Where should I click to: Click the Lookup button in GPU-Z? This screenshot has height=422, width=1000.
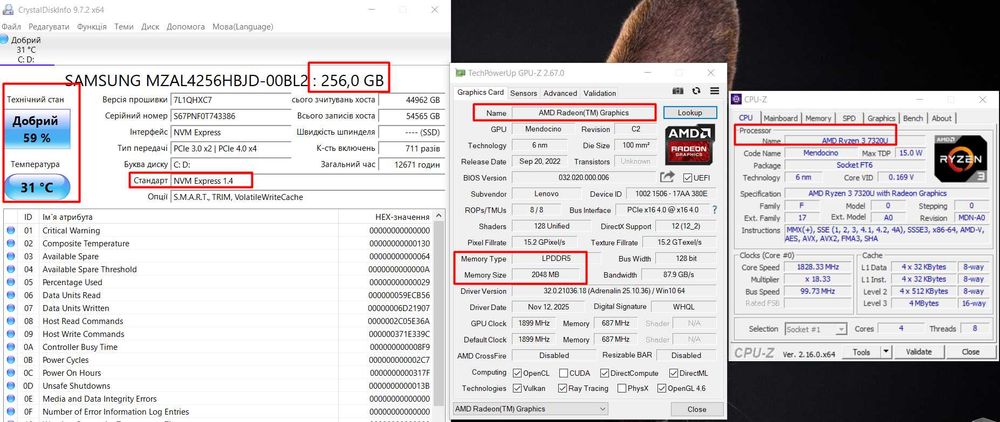689,112
